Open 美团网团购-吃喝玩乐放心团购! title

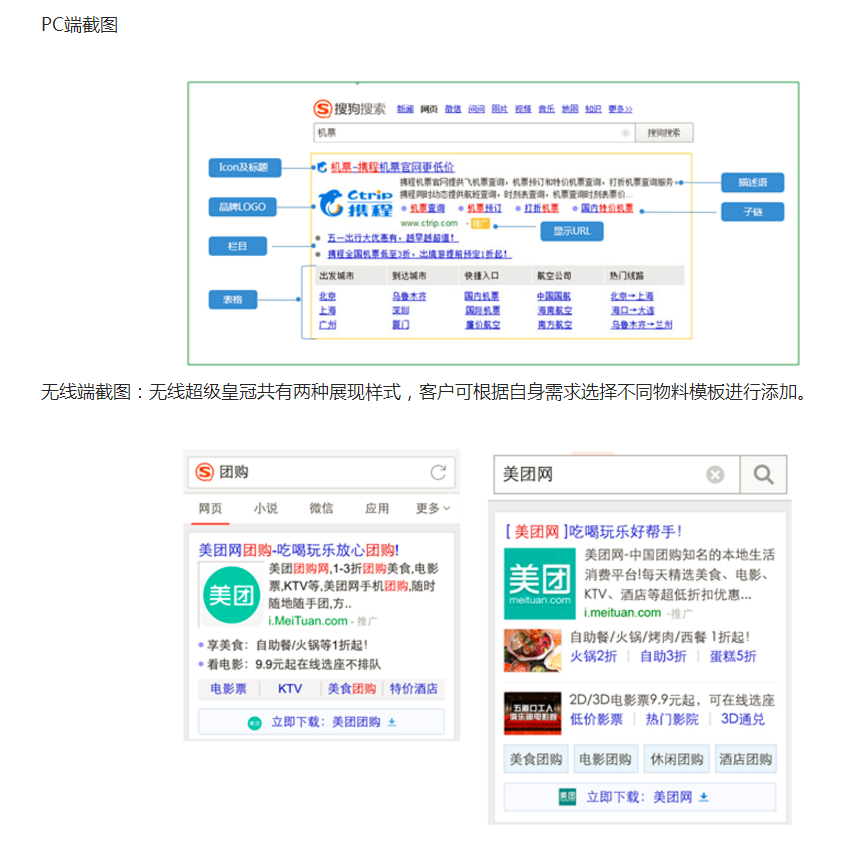coord(299,550)
